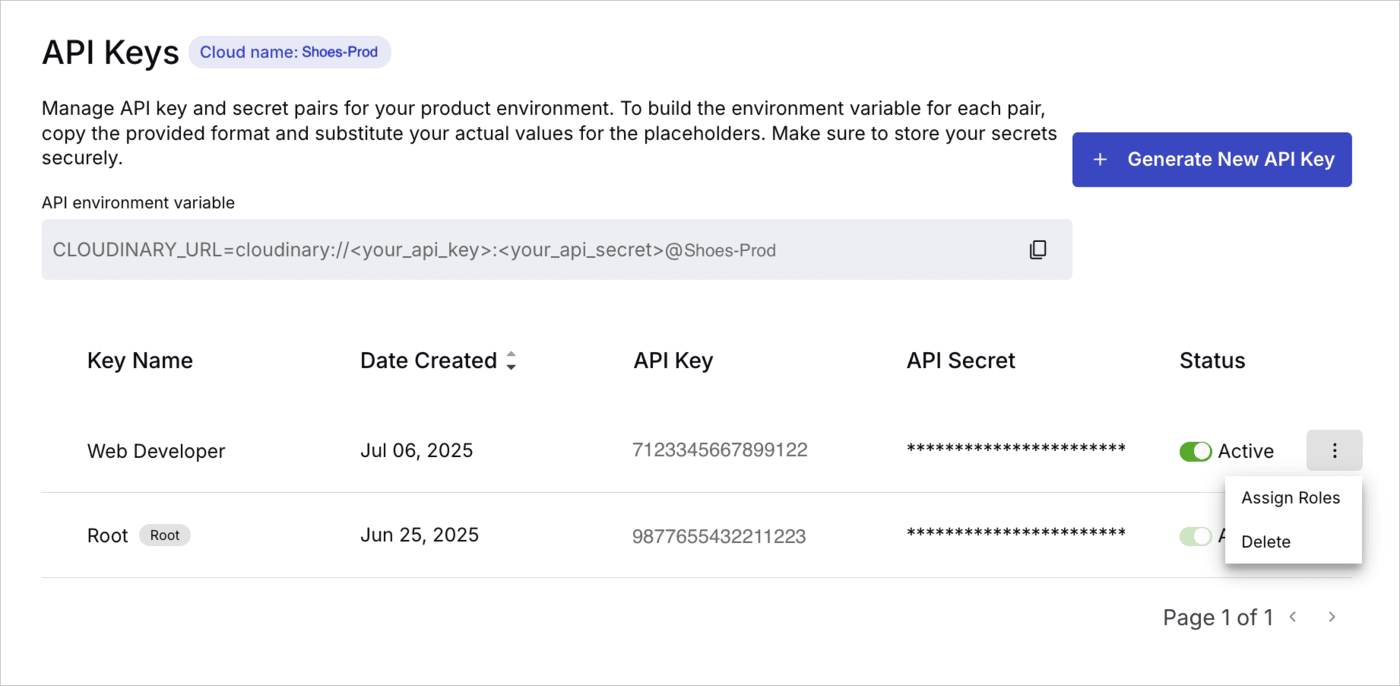Click the right pagination chevron
This screenshot has height=686, width=1400.
click(x=1331, y=617)
